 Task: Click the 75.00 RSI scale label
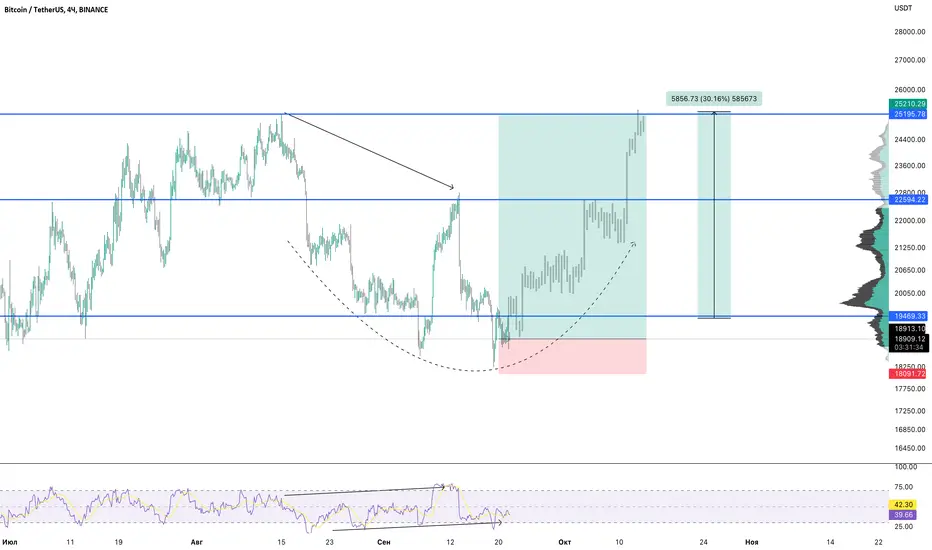(903, 487)
